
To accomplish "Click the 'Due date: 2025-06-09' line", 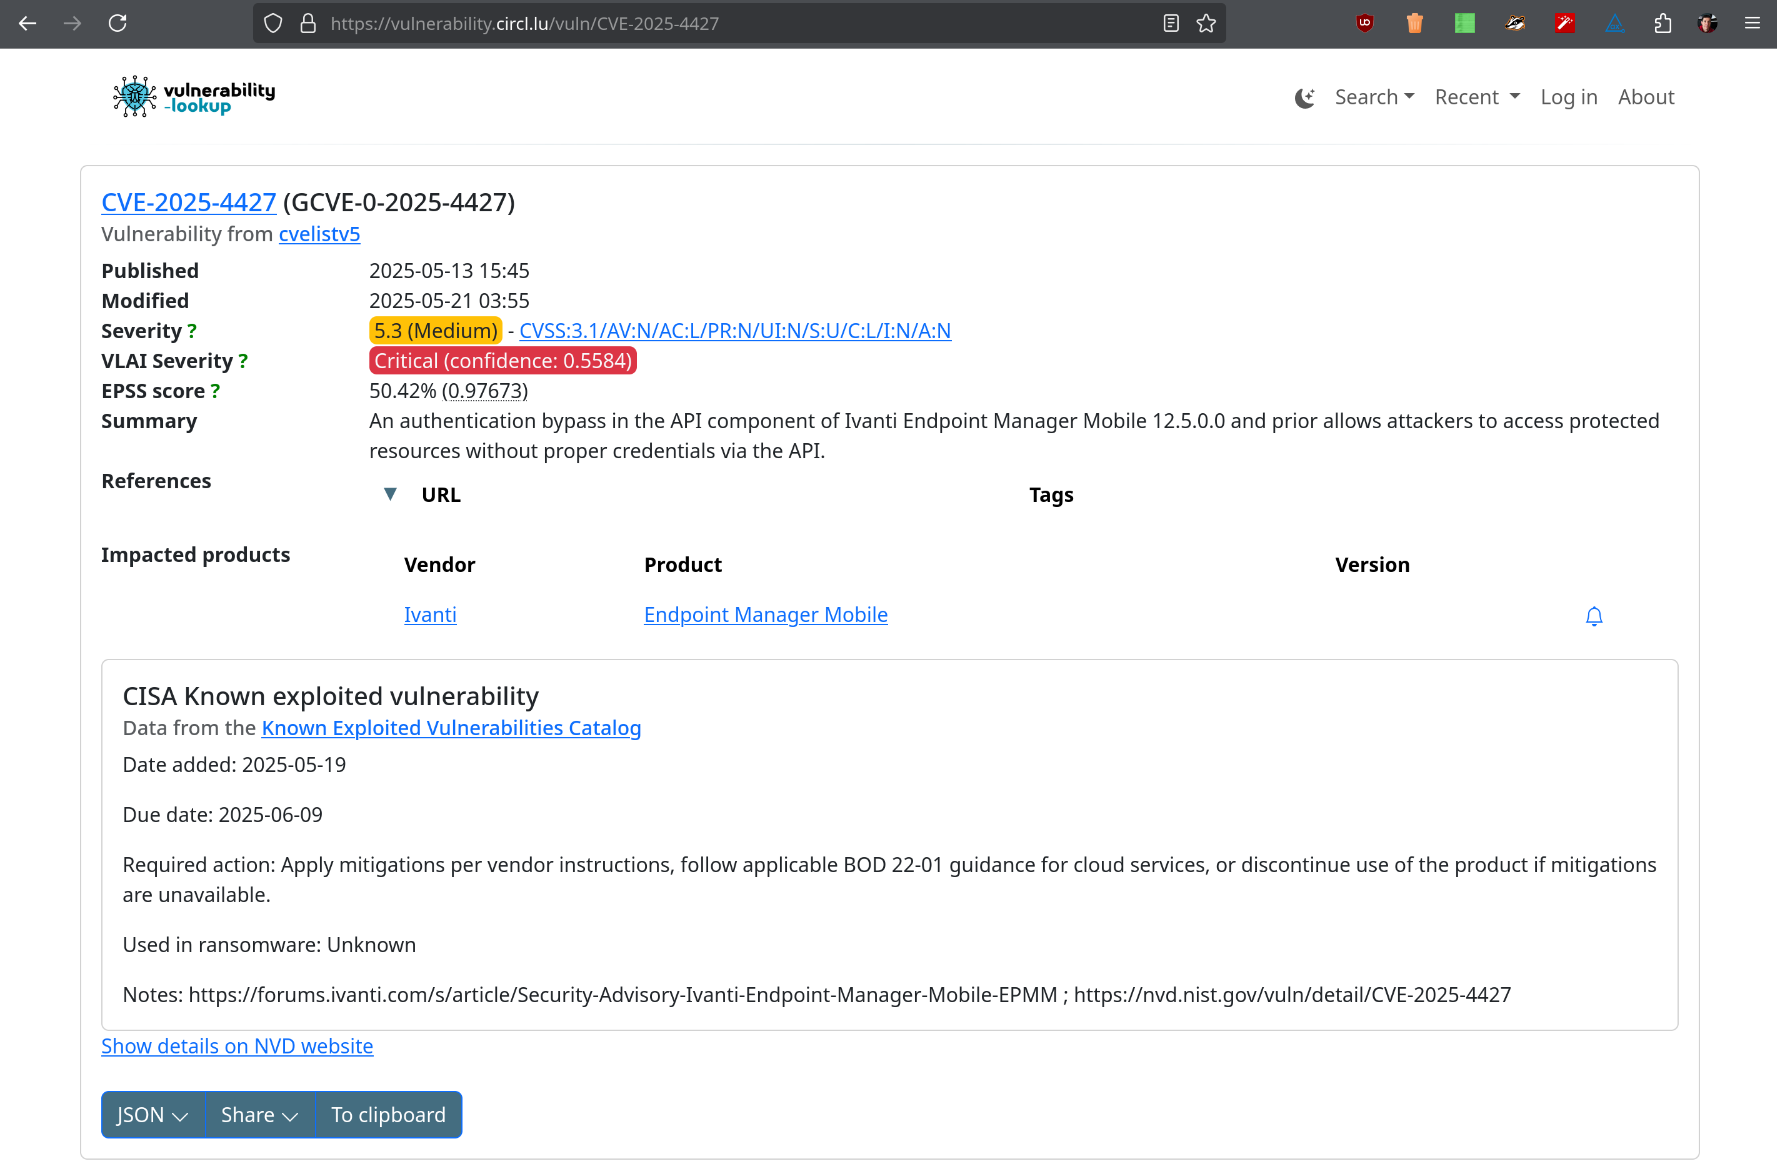I will (x=223, y=815).
